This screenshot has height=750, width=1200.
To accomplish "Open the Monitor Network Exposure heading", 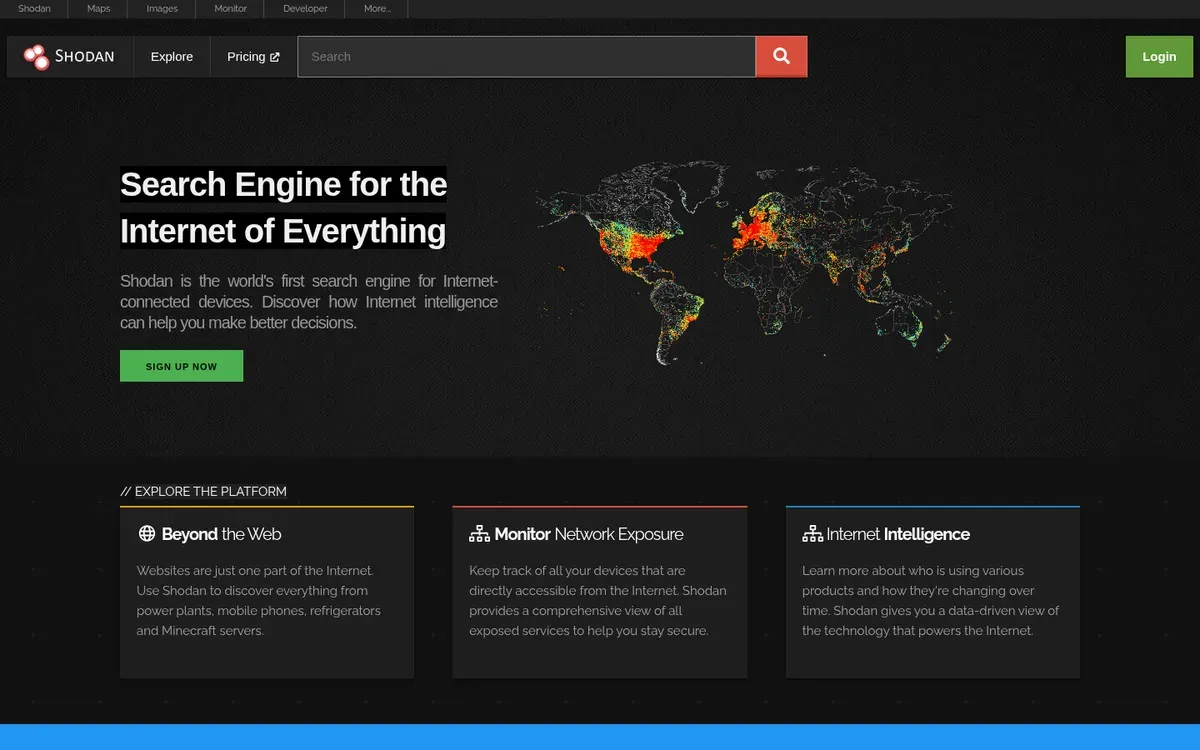I will (589, 534).
